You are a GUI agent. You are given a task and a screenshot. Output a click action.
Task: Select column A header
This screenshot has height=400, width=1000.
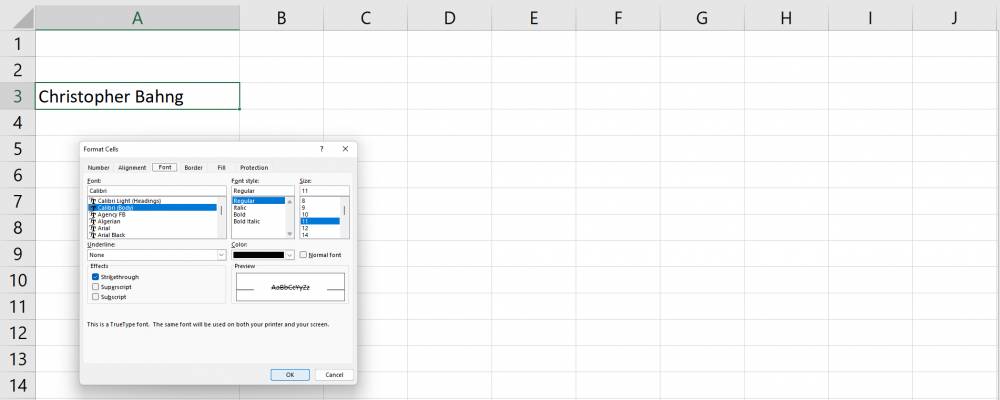(137, 18)
